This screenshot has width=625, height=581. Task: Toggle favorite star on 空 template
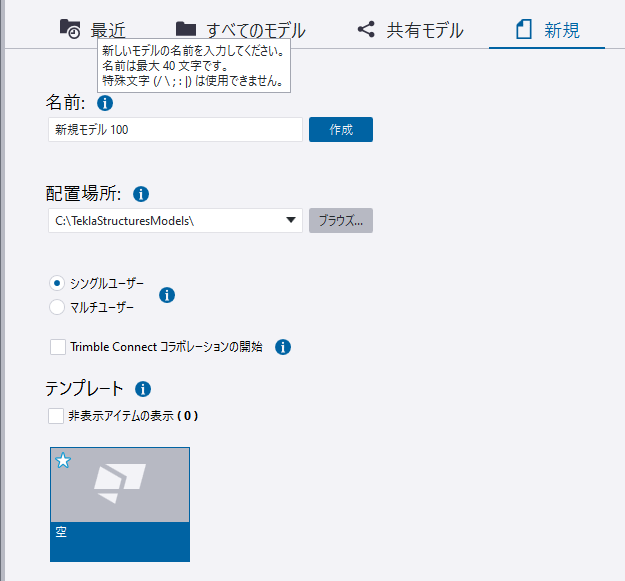63,461
